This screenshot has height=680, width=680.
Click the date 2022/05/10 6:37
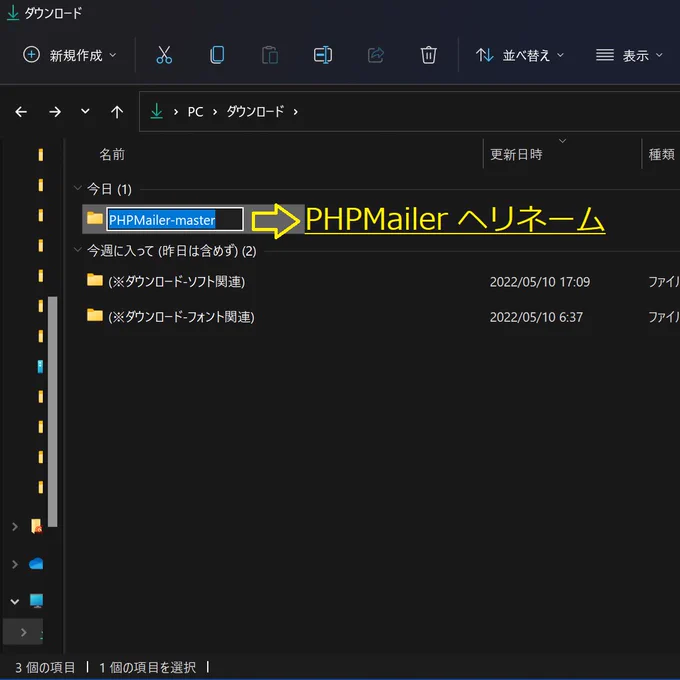[536, 317]
